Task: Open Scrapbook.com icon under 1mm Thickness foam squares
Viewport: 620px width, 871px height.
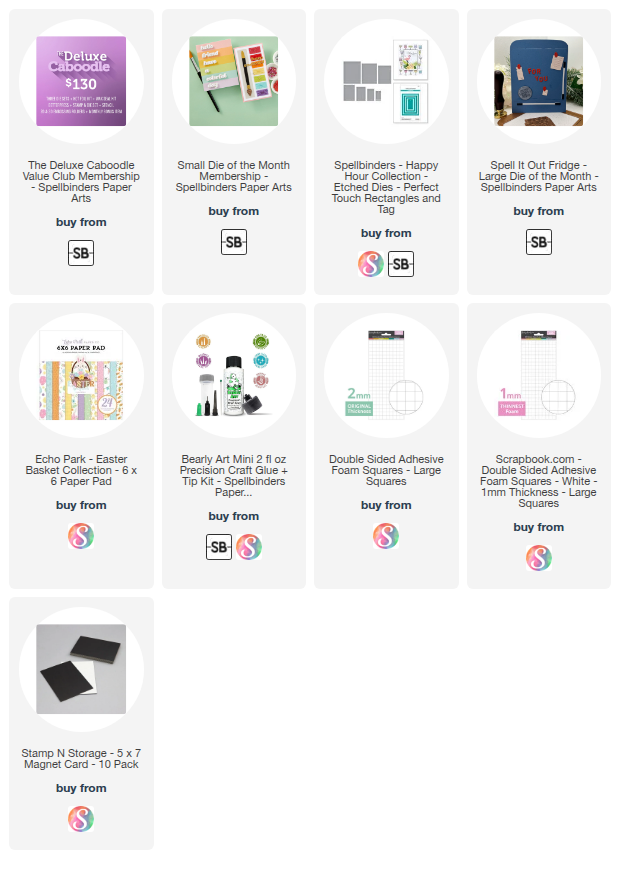Action: coord(538,558)
